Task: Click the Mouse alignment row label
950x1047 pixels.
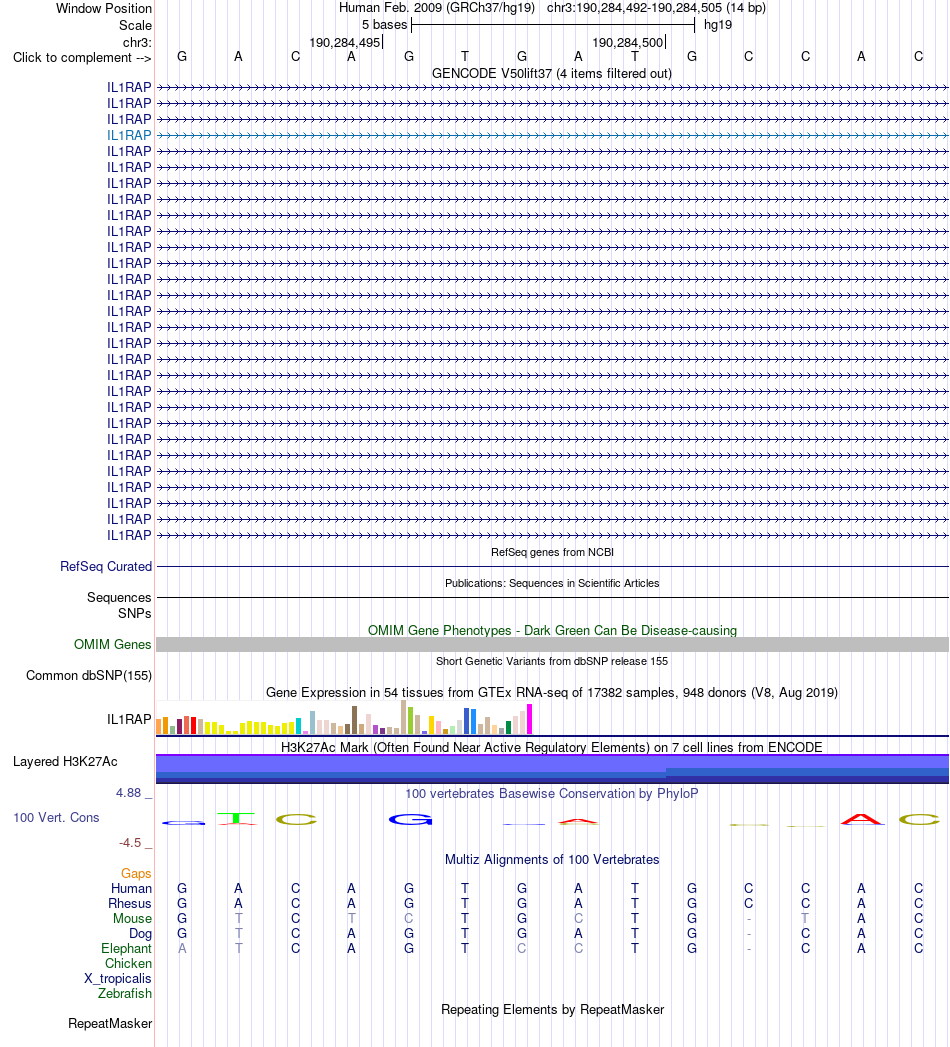Action: click(132, 918)
